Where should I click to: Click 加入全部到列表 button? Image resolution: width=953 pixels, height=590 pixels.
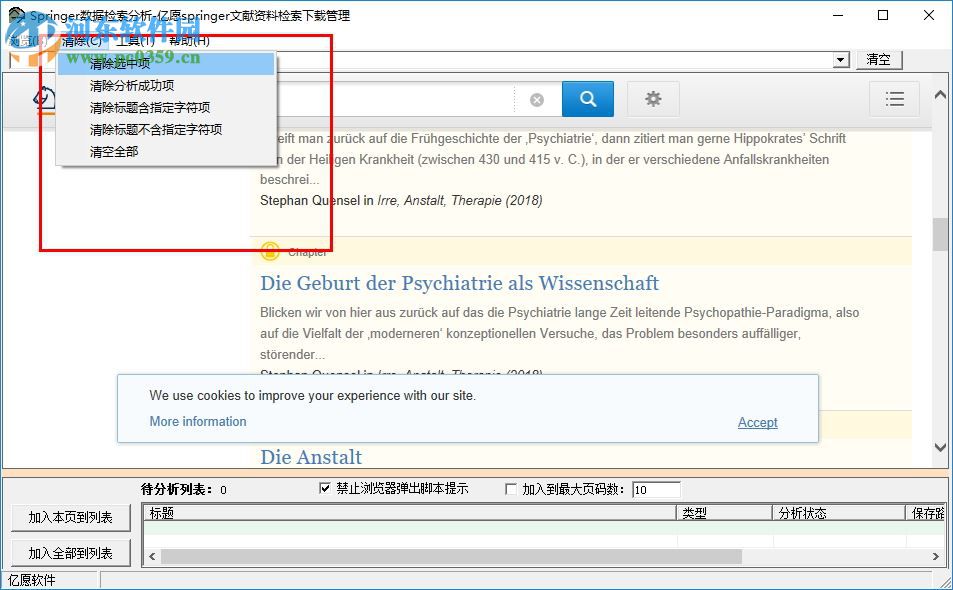(71, 554)
